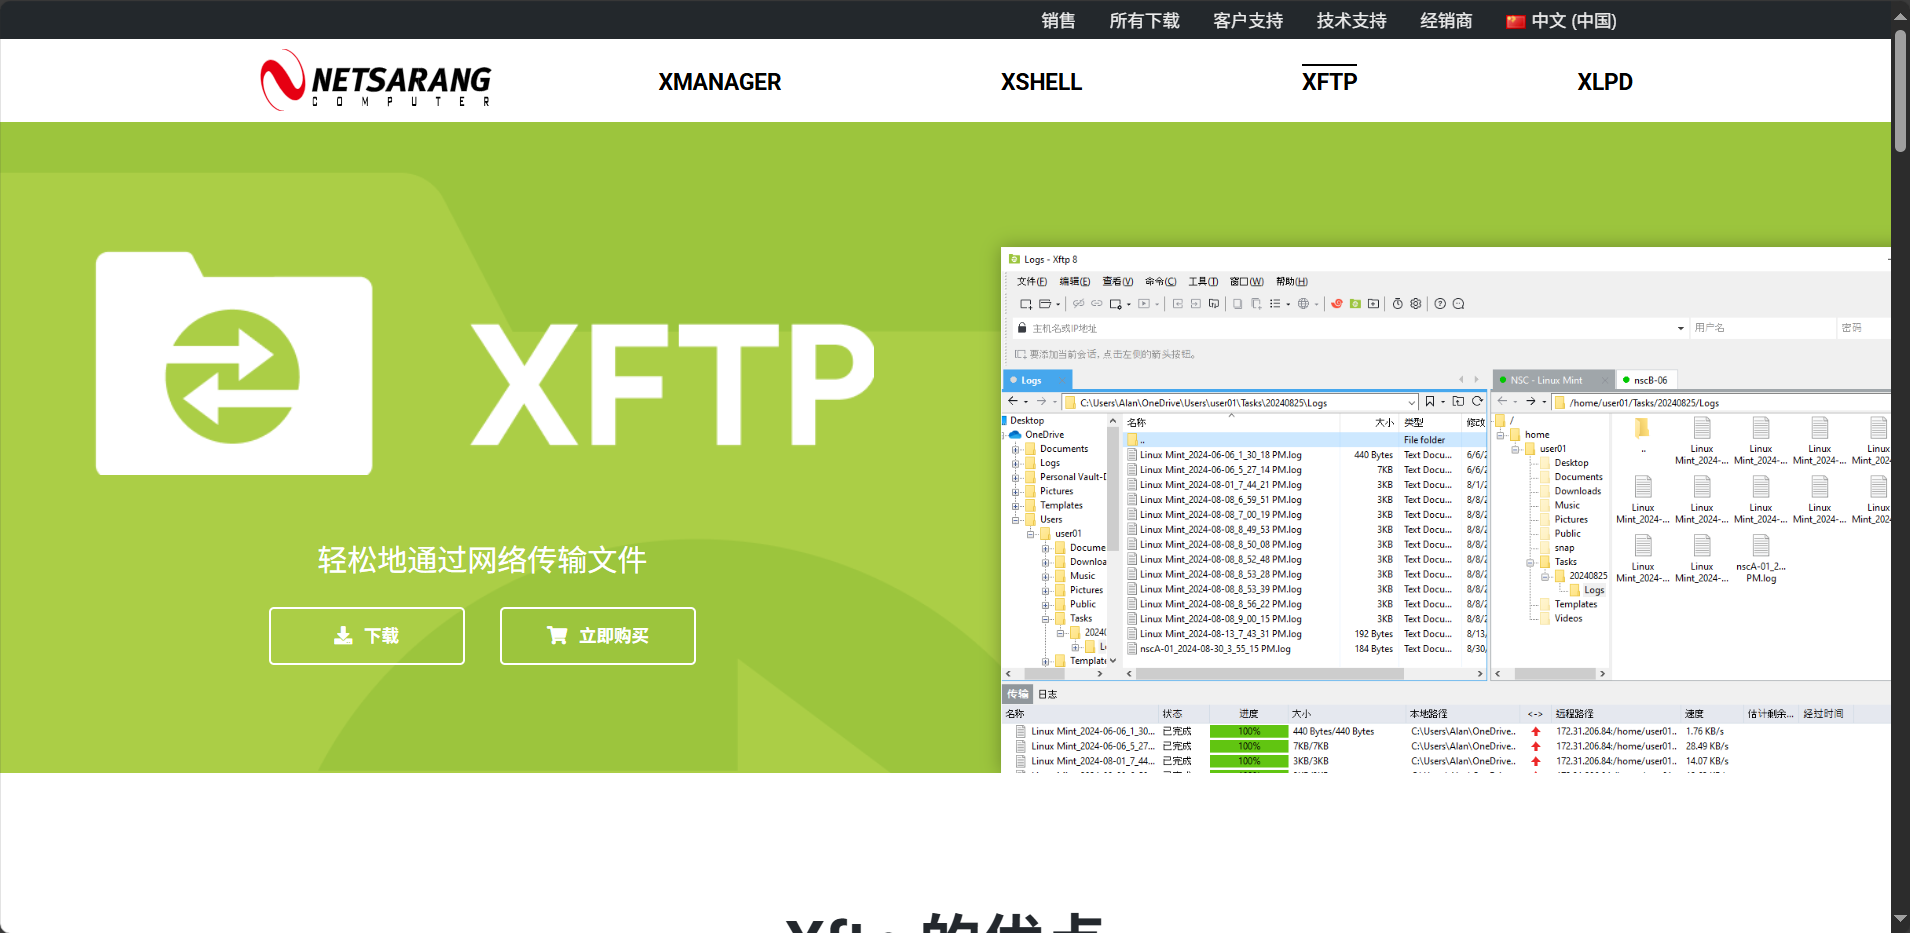Click the bookmark icon beside local path
This screenshot has height=933, width=1910.
pyautogui.click(x=1430, y=402)
